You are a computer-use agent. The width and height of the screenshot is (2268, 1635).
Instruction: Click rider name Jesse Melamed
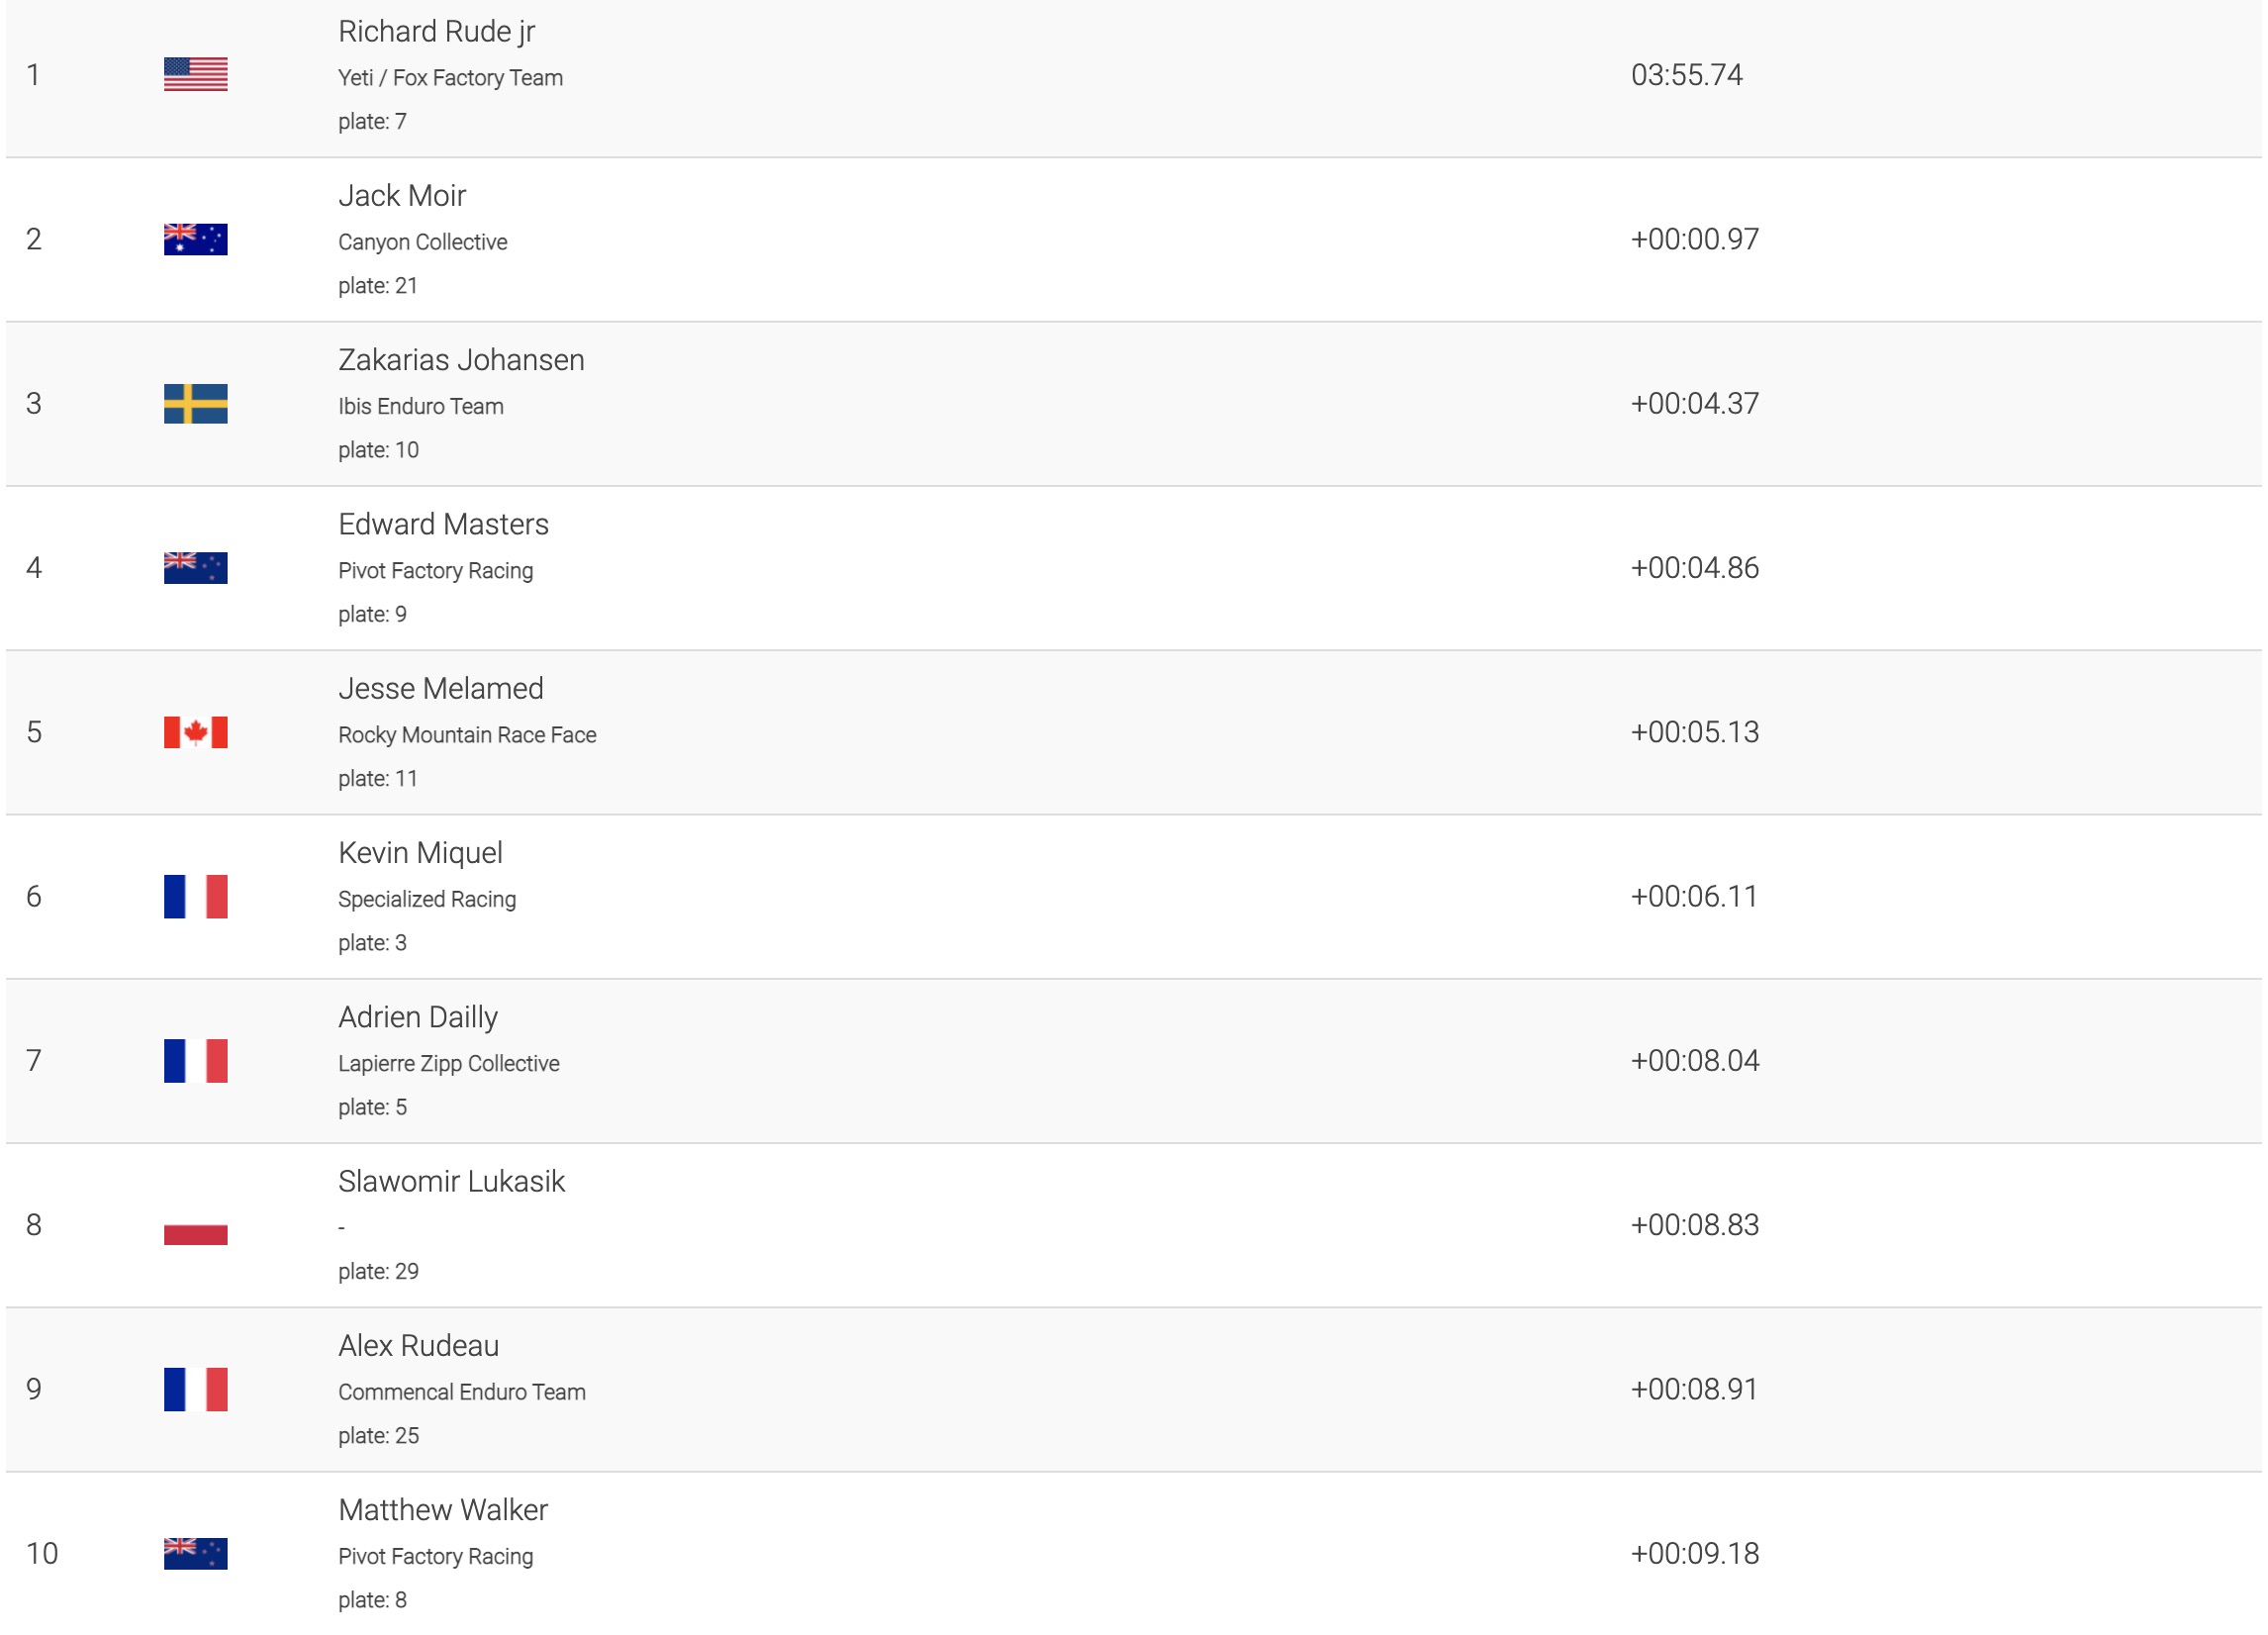pyautogui.click(x=441, y=689)
